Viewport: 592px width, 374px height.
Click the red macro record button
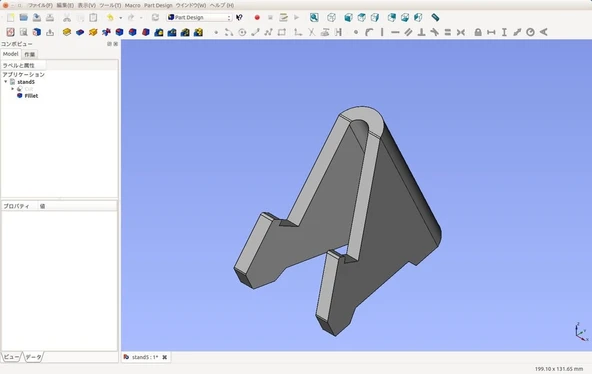click(257, 17)
